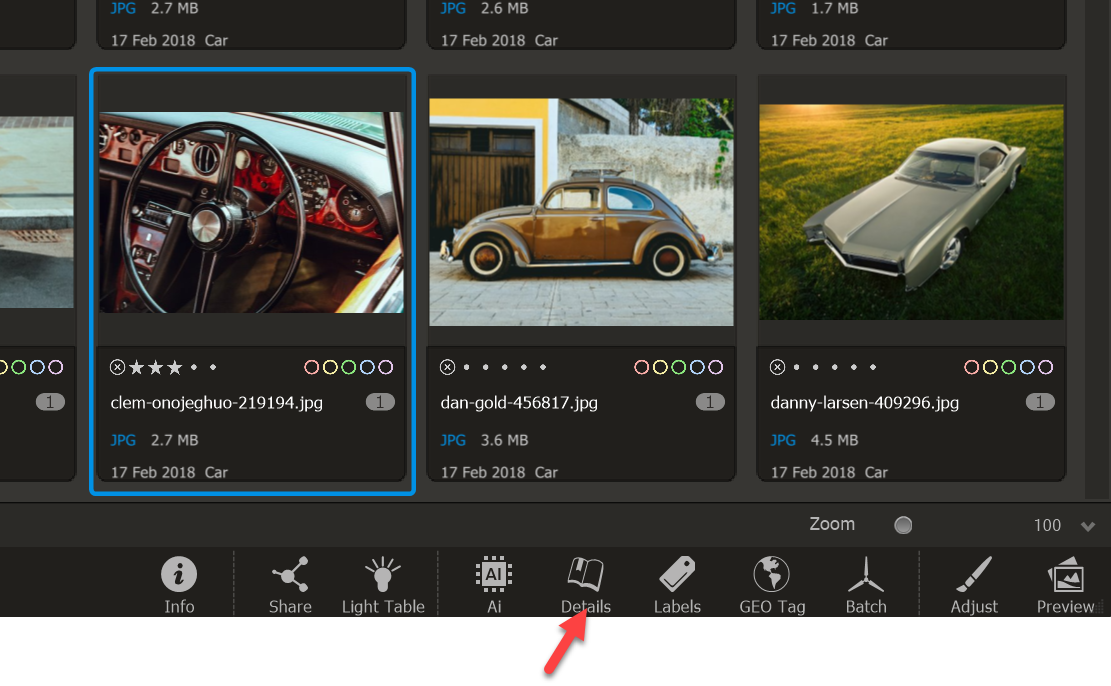The width and height of the screenshot is (1111, 686).
Task: Toggle blue color label on dan-gold-456817.jpg
Action: click(x=697, y=367)
